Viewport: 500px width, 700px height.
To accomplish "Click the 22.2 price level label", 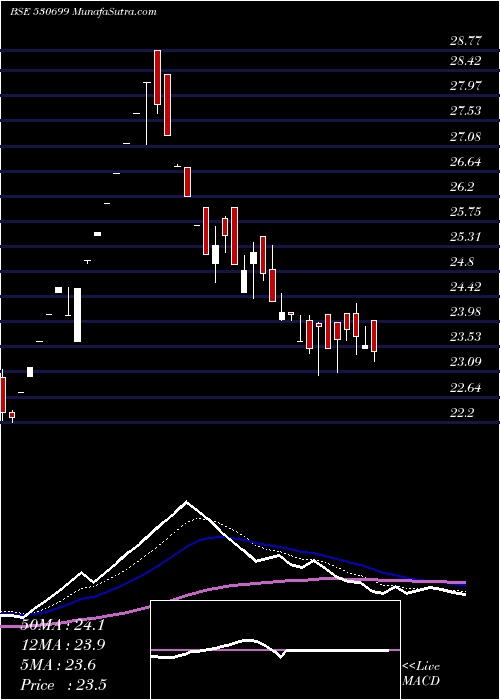I will coord(462,413).
